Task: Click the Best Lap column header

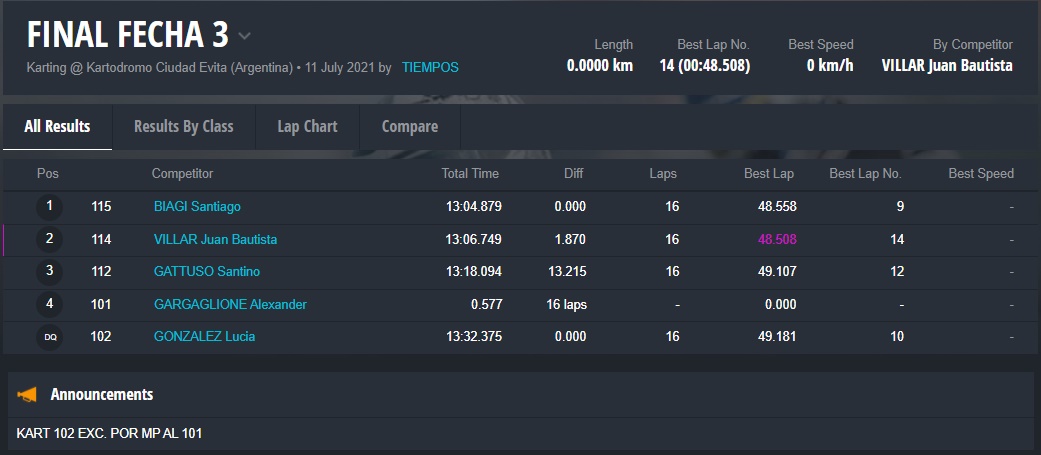Action: click(x=769, y=174)
